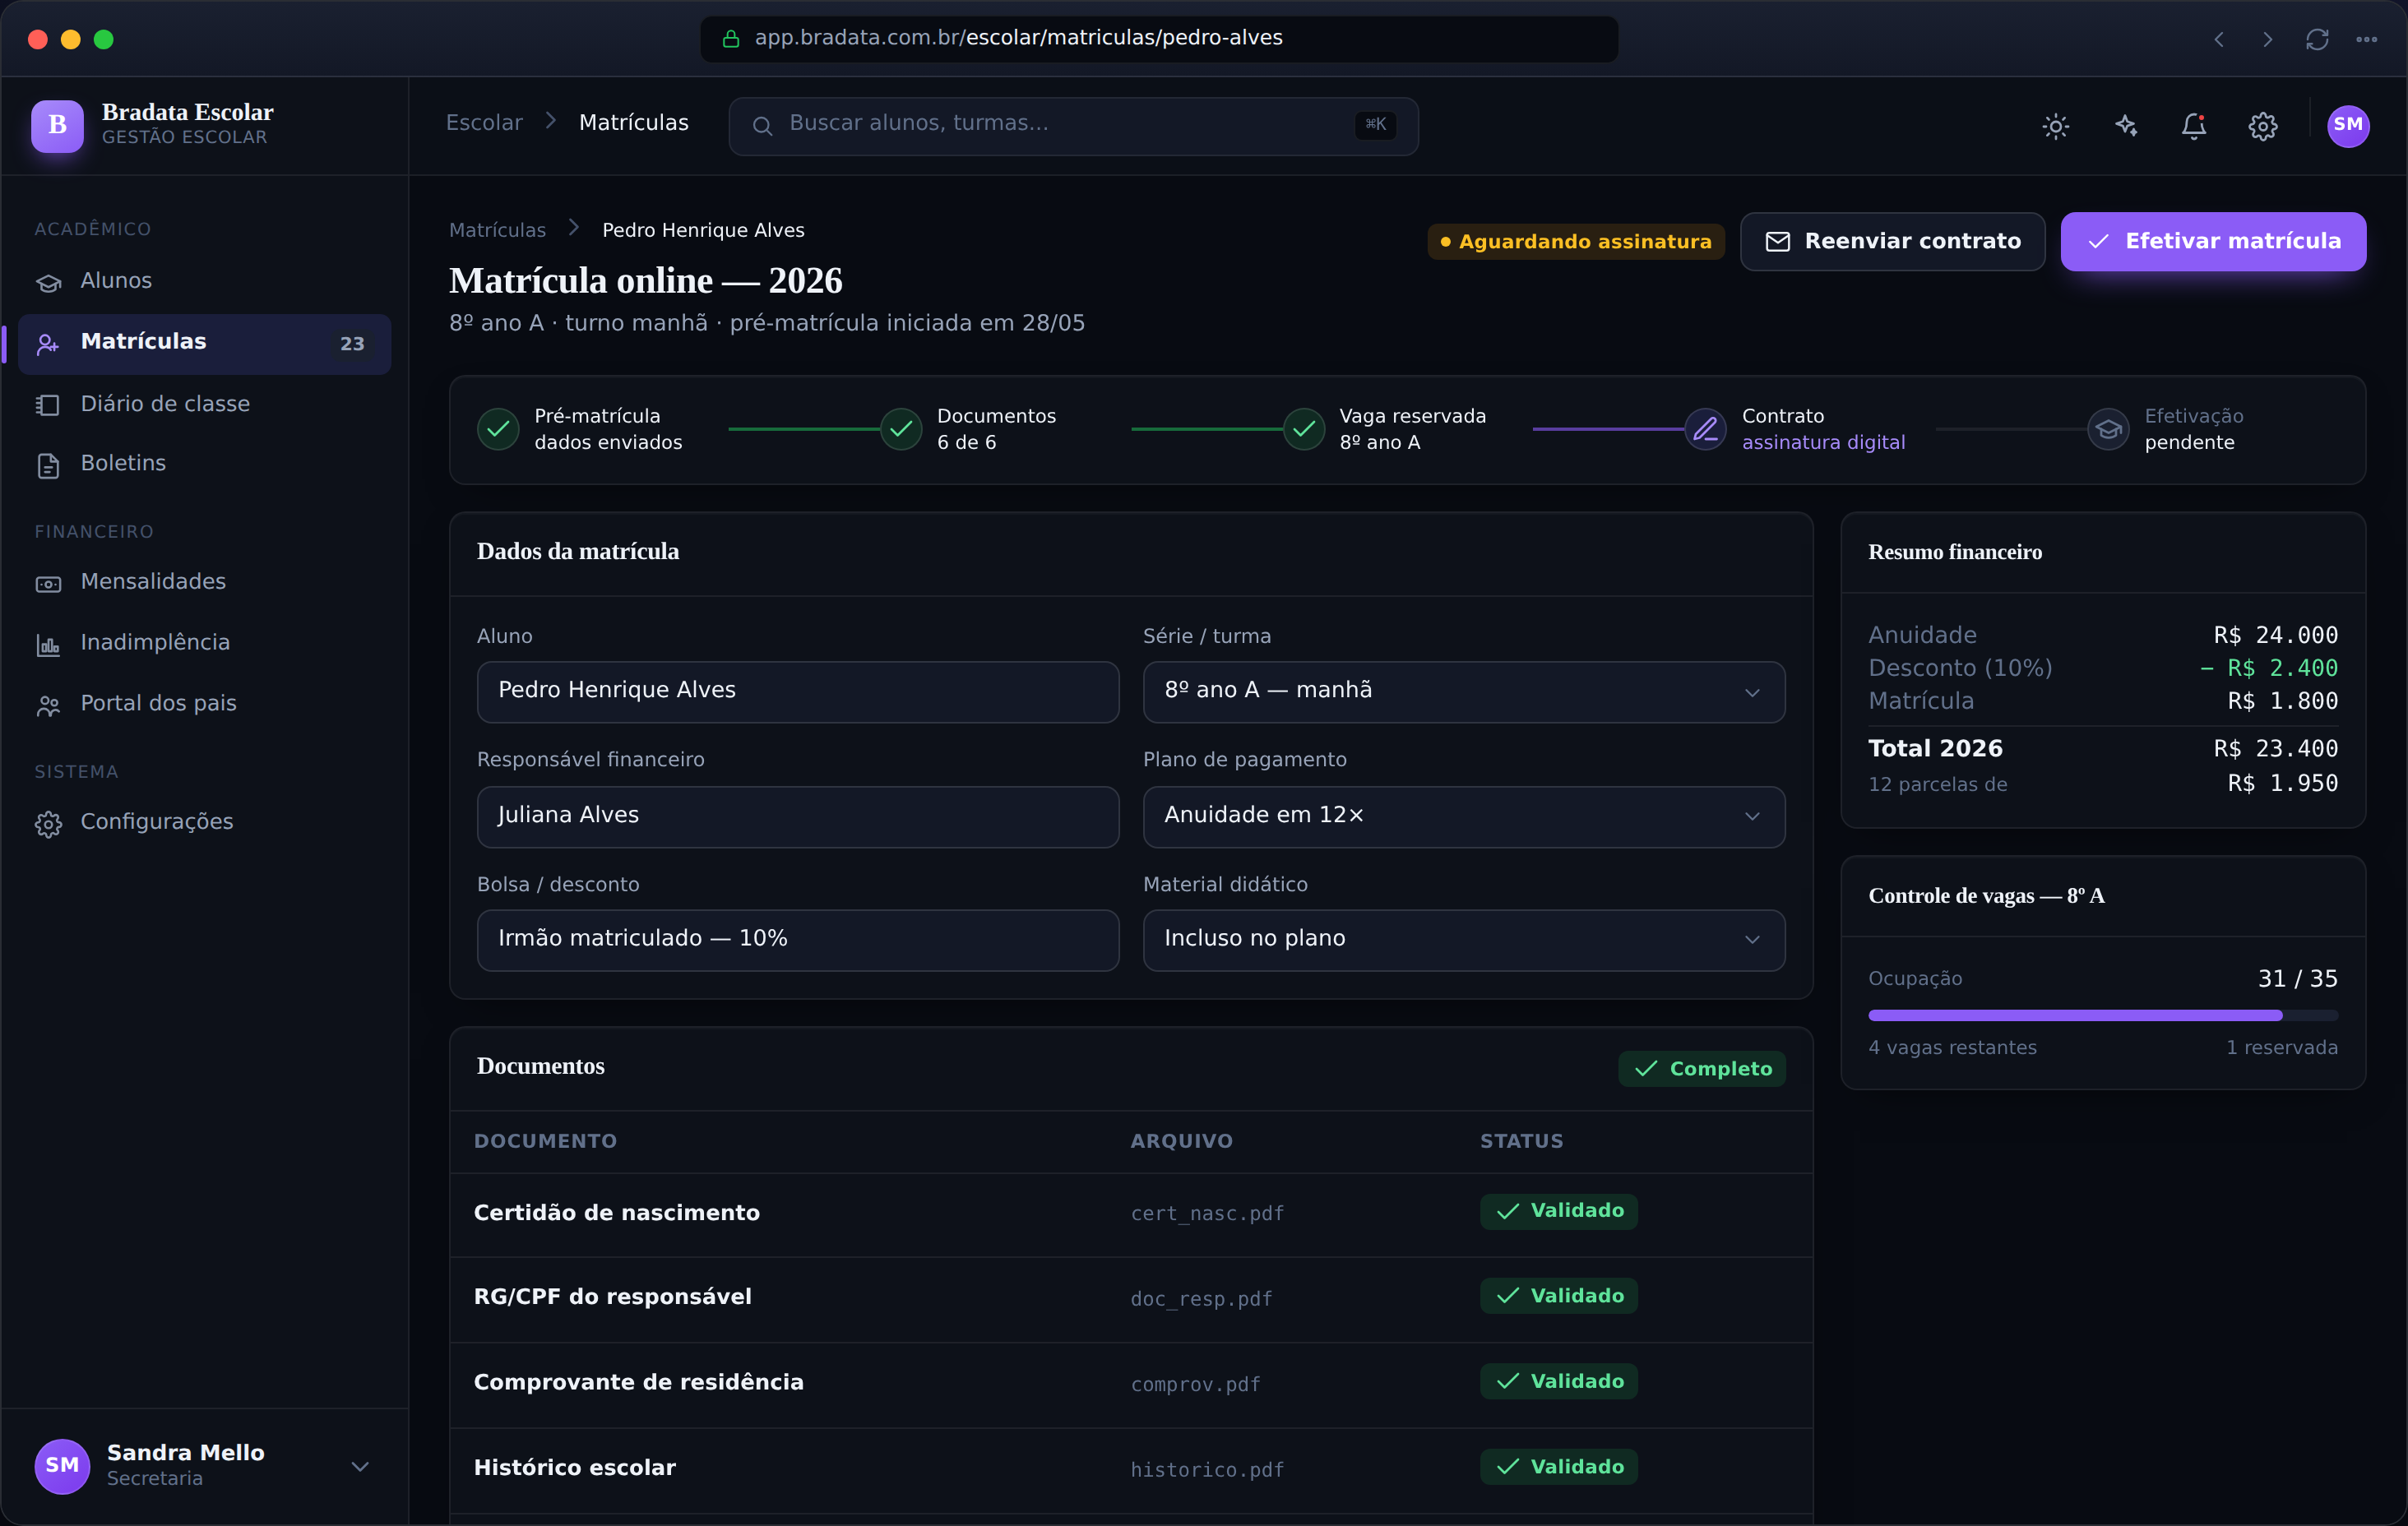
Task: Click Validado status for RG/CPF do responsável
Action: click(1558, 1296)
